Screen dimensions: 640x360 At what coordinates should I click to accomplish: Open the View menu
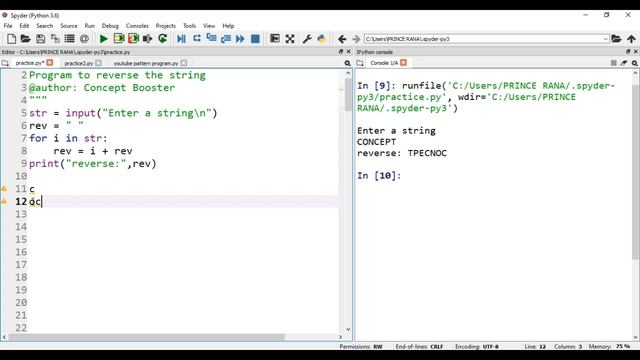pos(209,26)
